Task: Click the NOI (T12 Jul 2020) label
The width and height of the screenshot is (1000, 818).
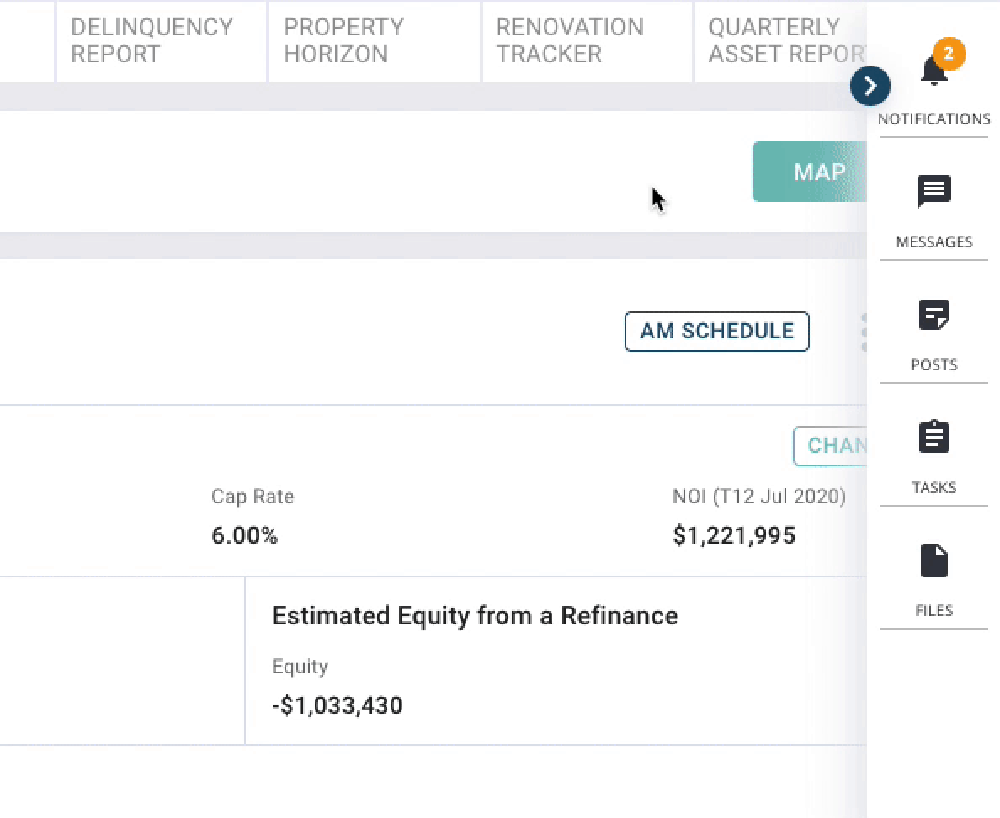Action: [x=759, y=496]
